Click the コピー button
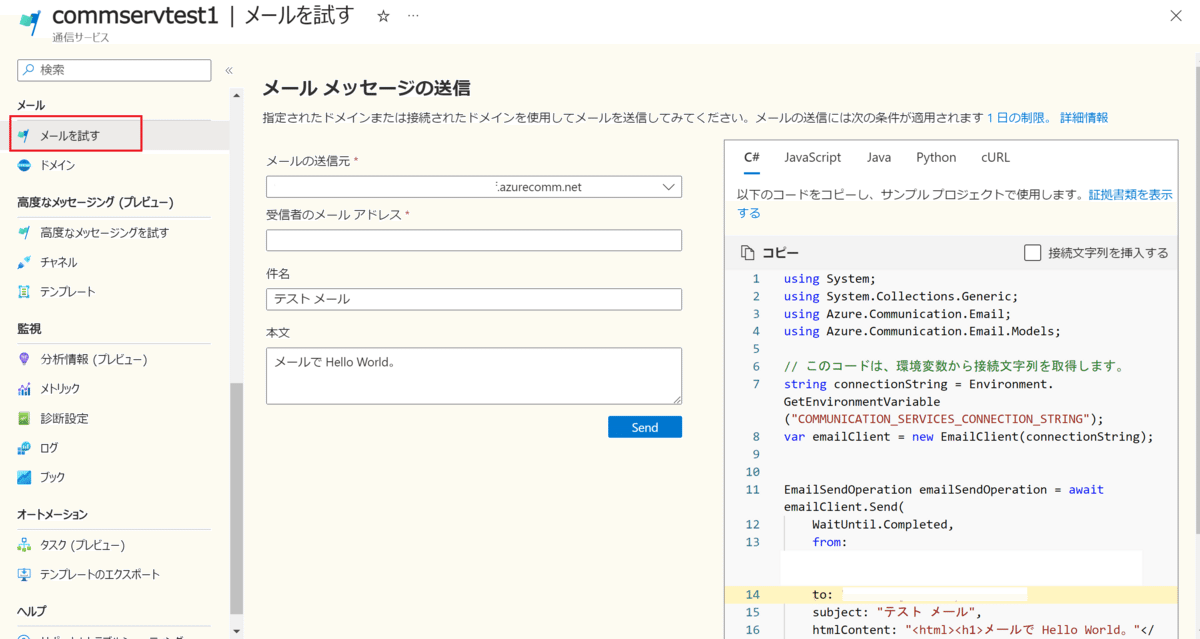Viewport: 1200px width, 639px height. 770,253
